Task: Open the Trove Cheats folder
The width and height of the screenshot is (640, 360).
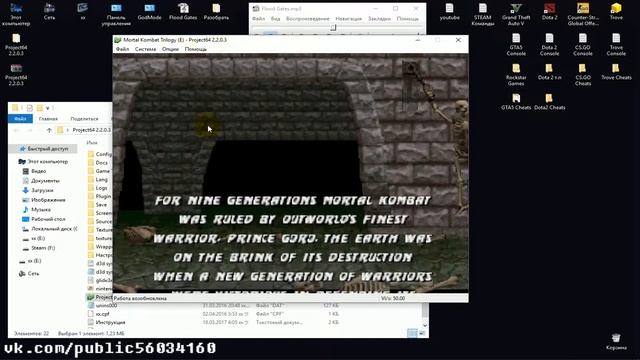Action: pyautogui.click(x=616, y=71)
